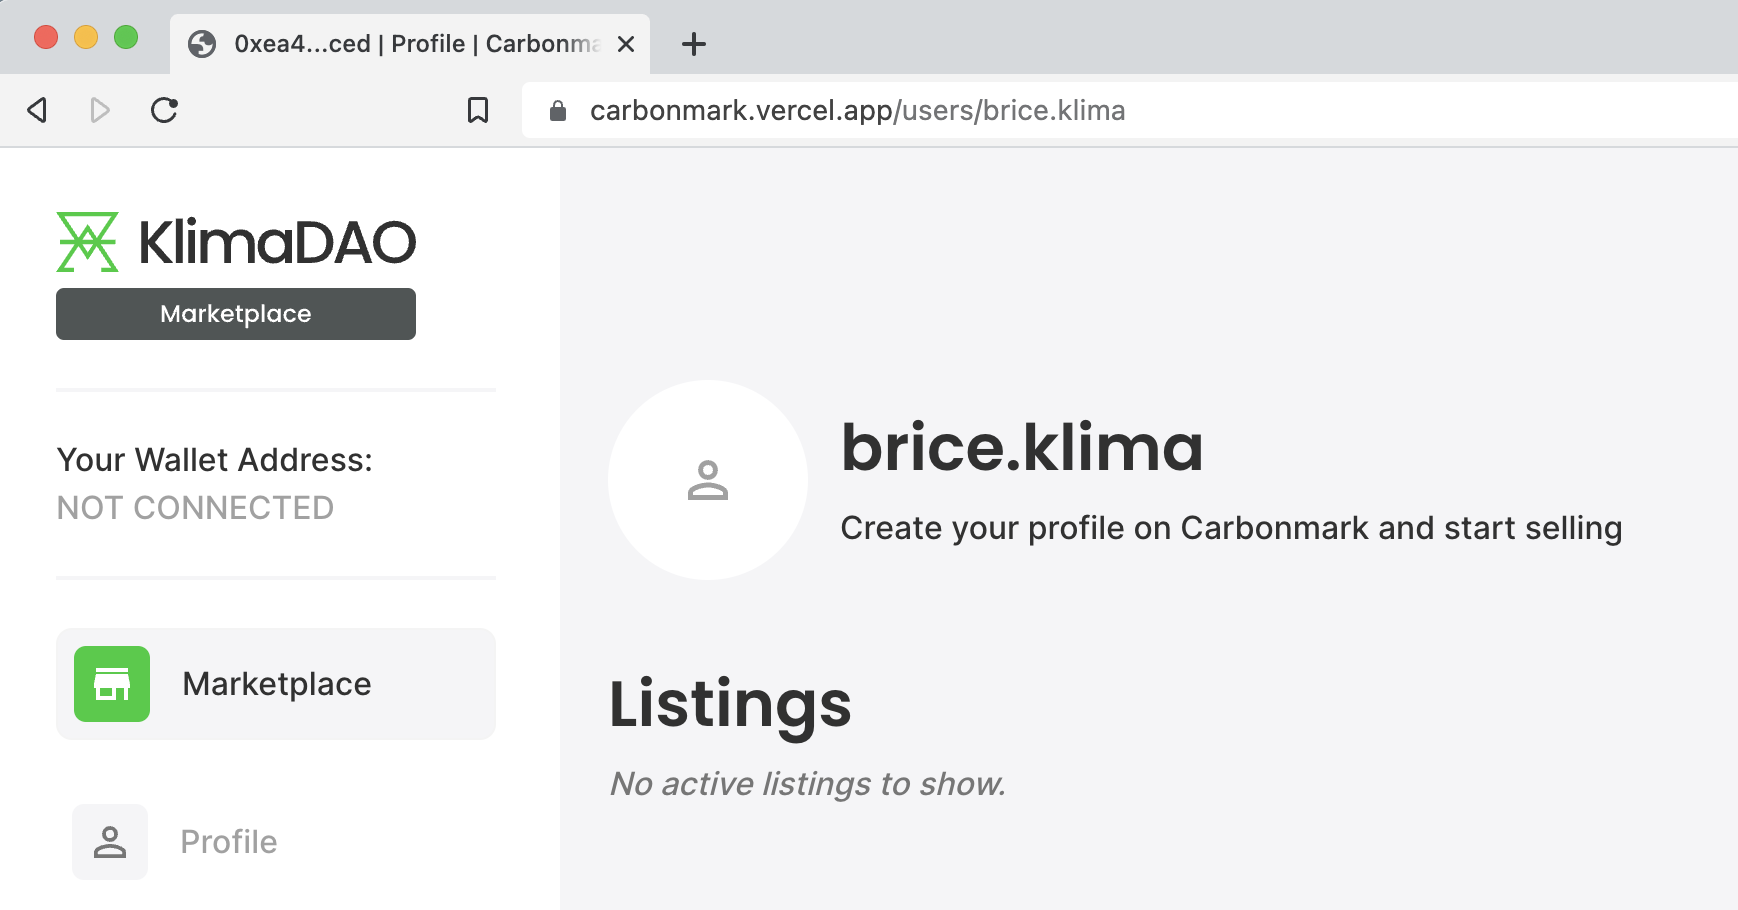1738x910 pixels.
Task: Open a new browser tab
Action: [x=693, y=42]
